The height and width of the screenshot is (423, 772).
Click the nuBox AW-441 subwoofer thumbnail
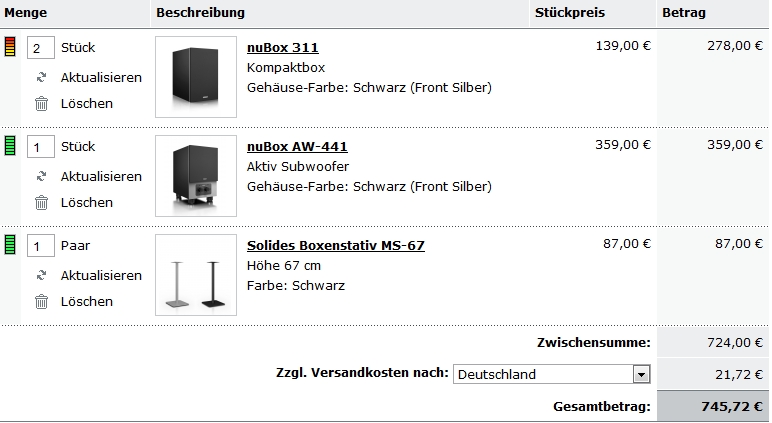click(x=196, y=176)
